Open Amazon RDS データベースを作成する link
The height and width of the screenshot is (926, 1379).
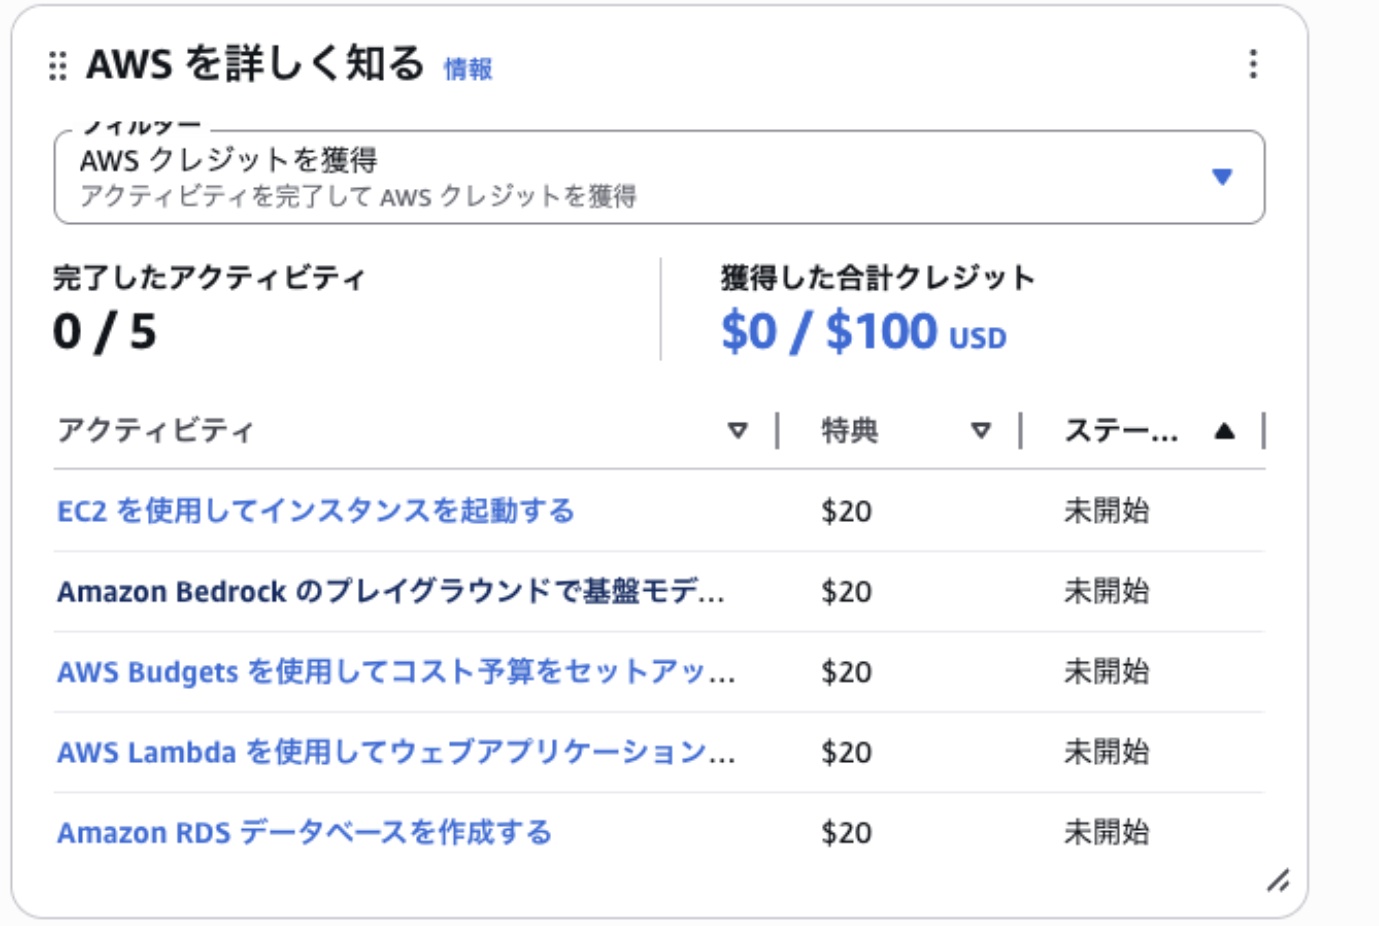coord(304,833)
